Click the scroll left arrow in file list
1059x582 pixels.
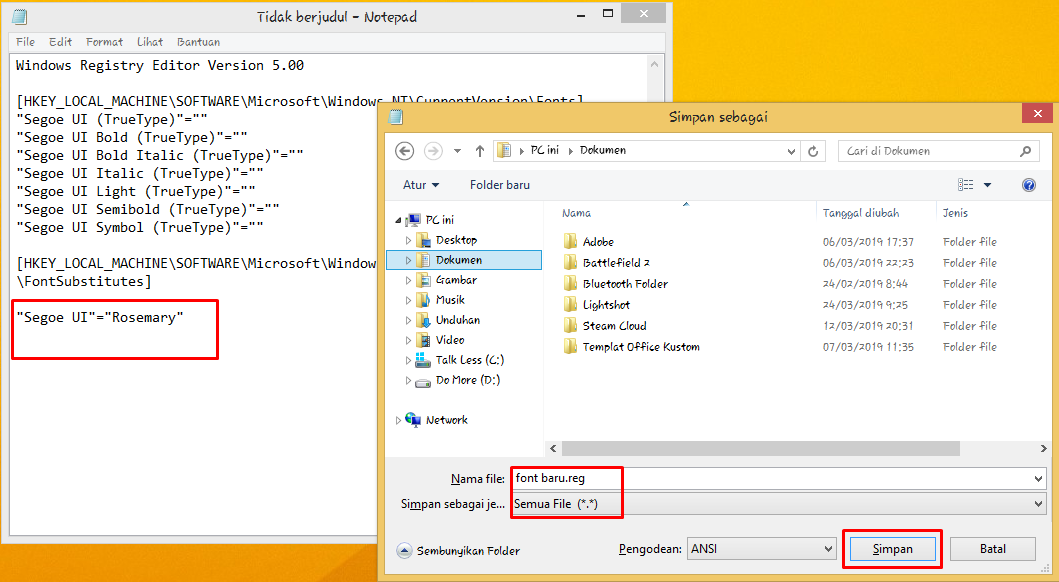coord(553,448)
